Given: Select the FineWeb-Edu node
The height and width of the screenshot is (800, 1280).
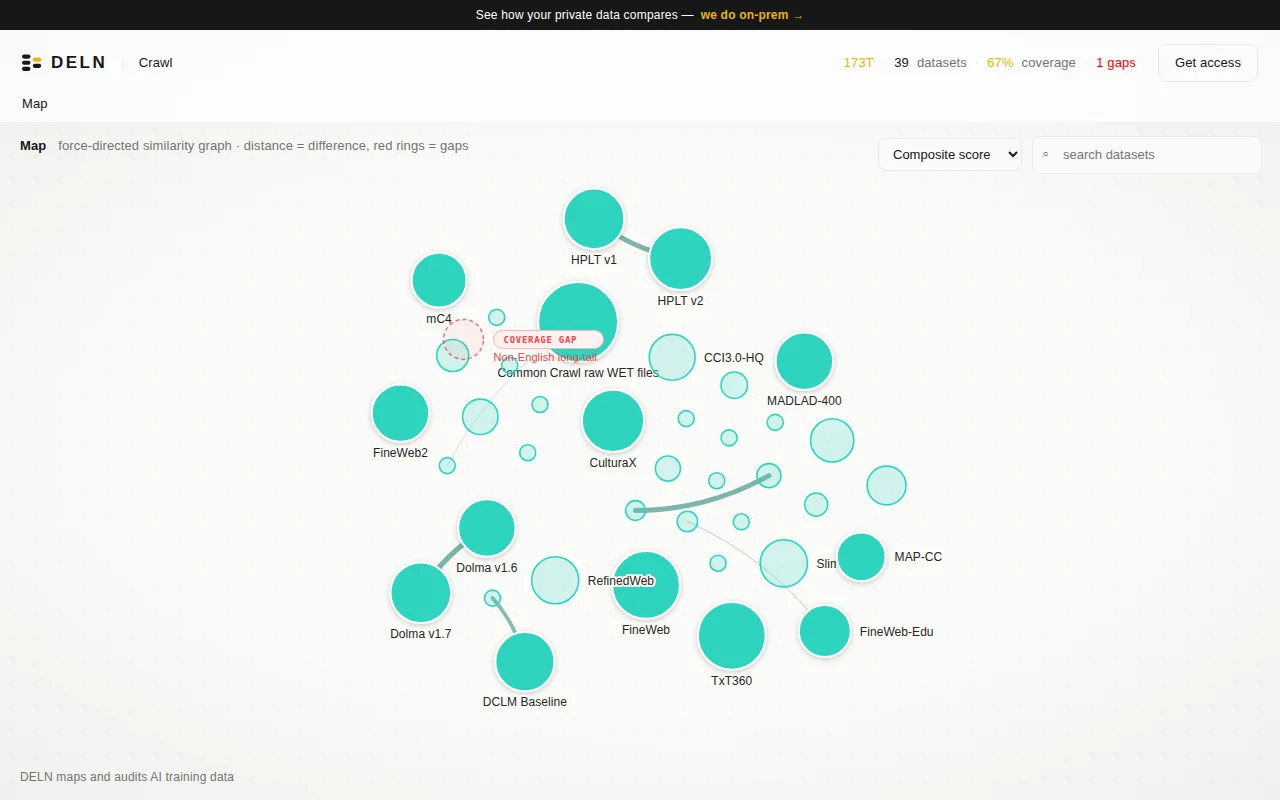Looking at the screenshot, I should click(x=825, y=631).
